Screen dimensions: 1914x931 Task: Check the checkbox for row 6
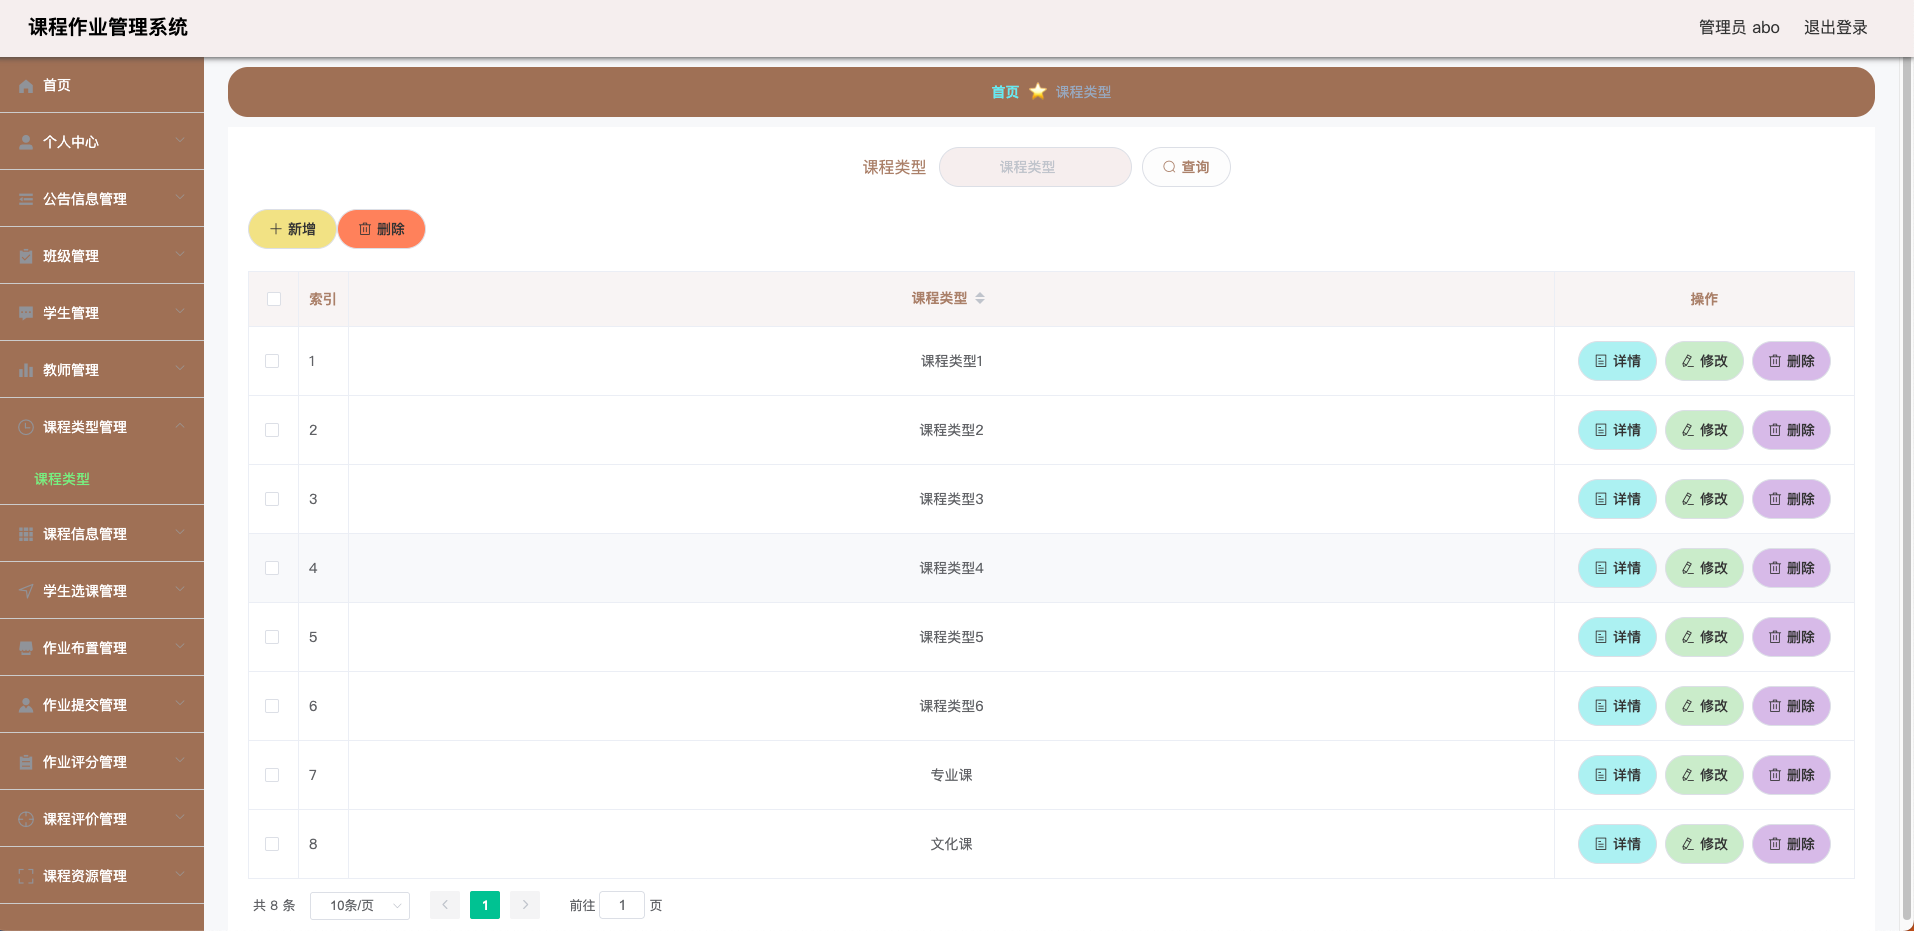272,706
